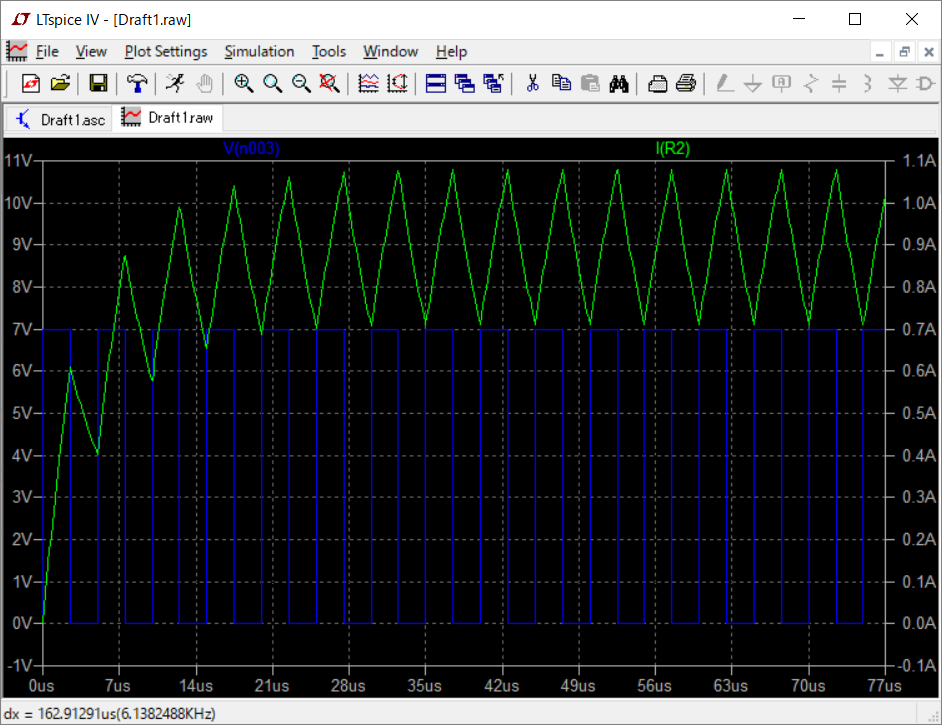Minimize the inner Draft1.raw document window

(x=880, y=52)
